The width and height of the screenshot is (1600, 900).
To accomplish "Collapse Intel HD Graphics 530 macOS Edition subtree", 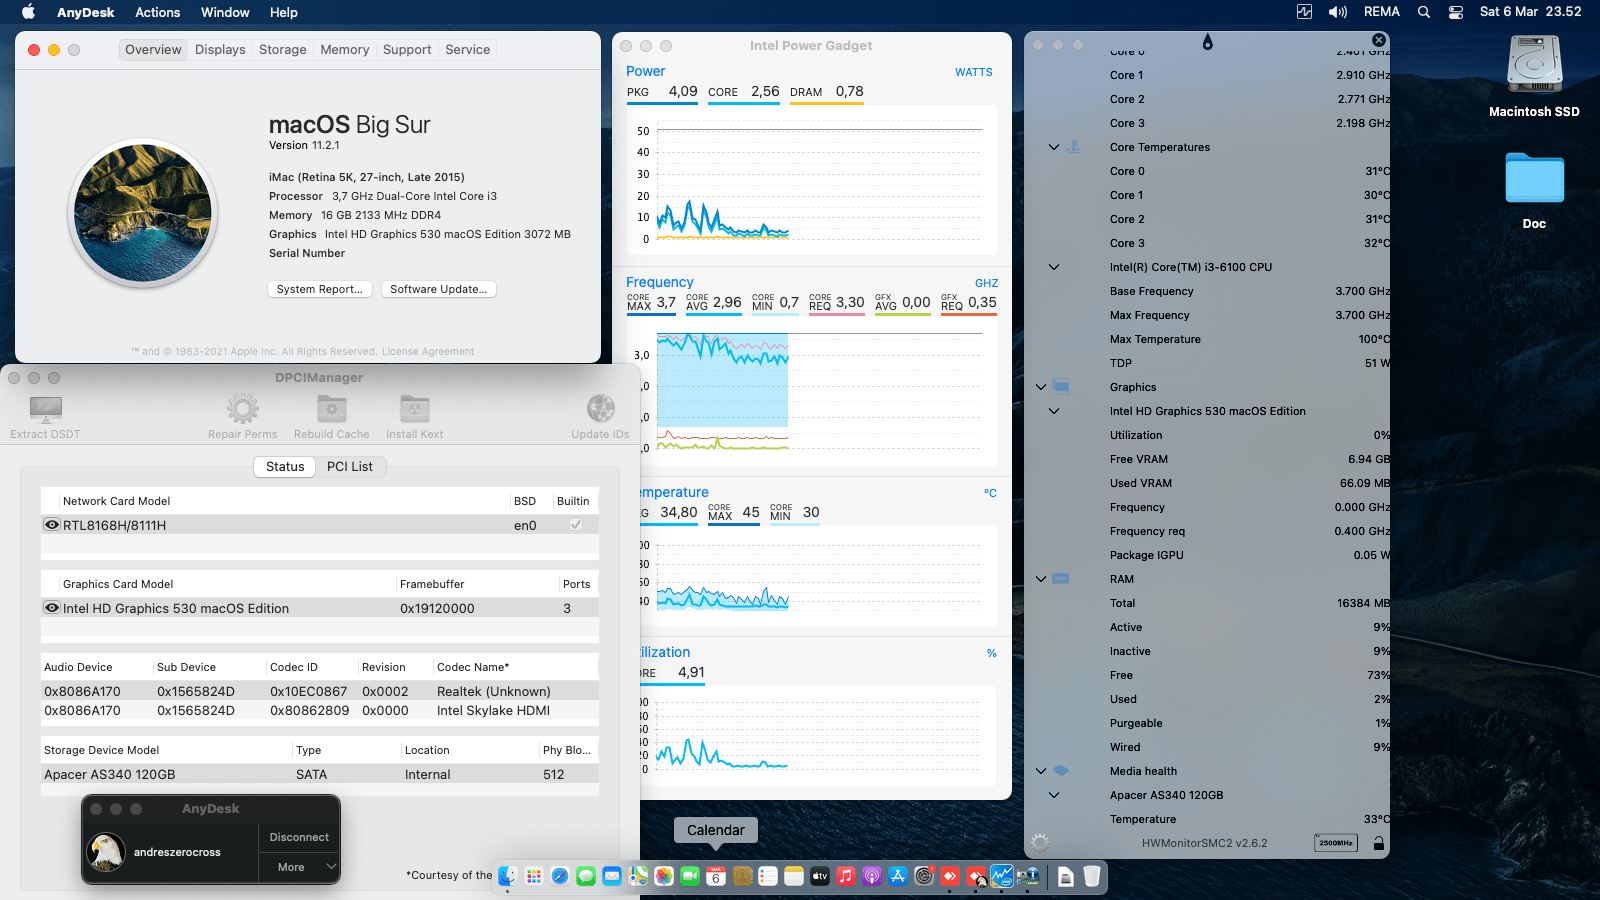I will [x=1053, y=411].
